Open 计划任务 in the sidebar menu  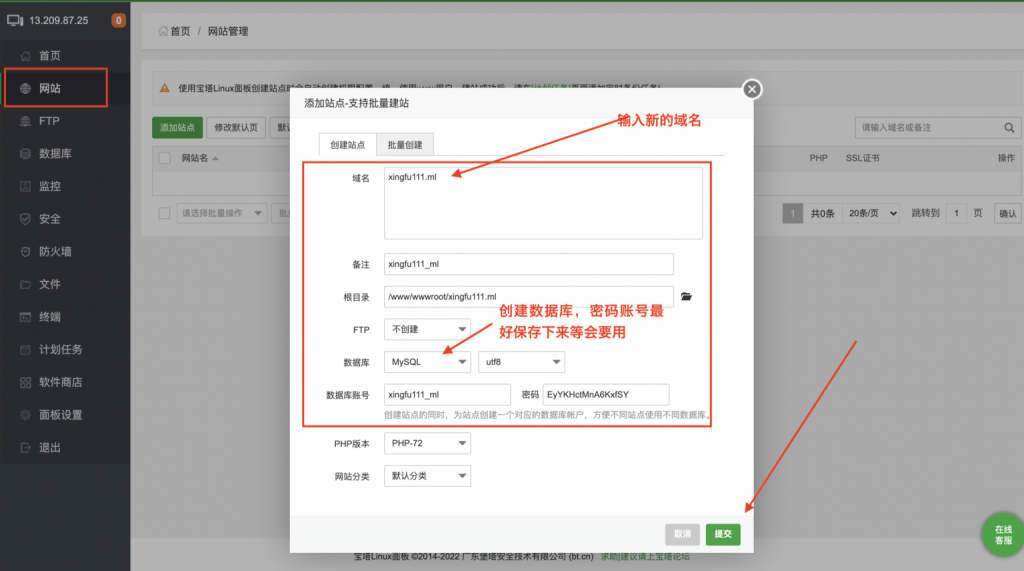[x=65, y=350]
